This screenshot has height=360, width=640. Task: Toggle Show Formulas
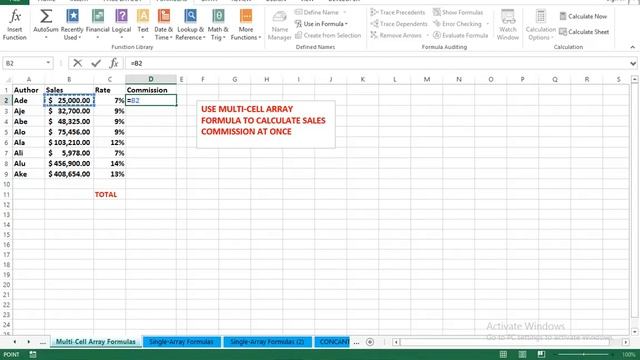click(x=458, y=12)
